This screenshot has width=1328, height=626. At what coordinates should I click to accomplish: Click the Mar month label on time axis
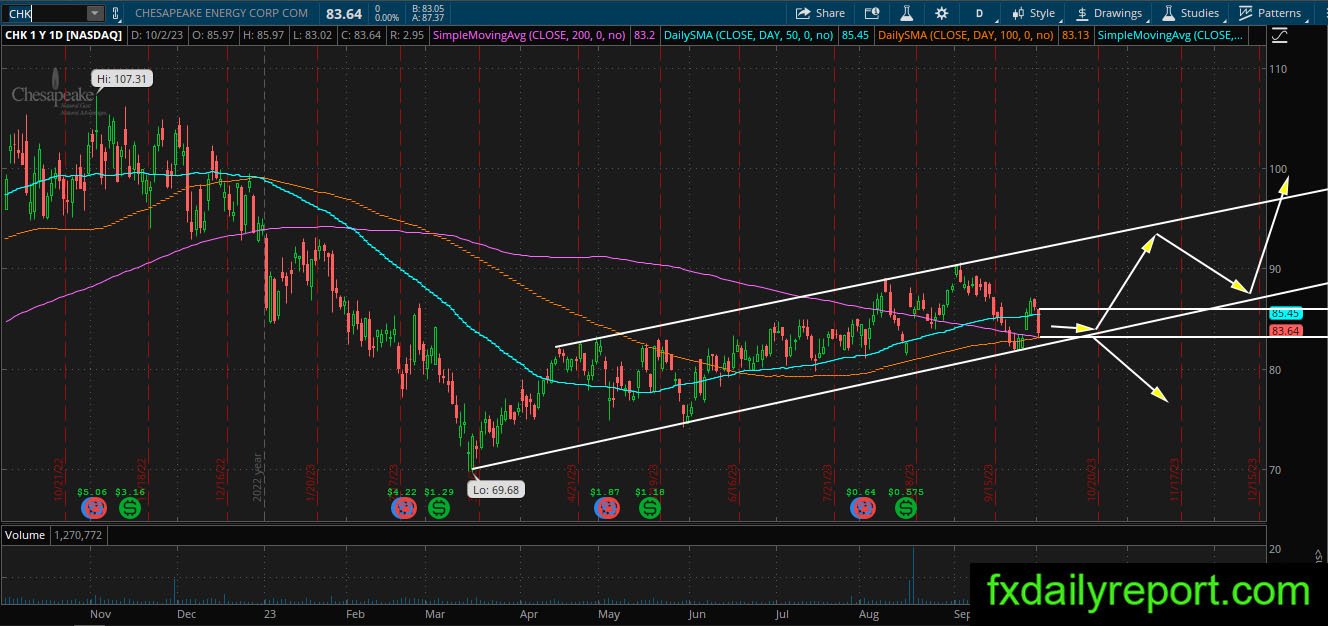tap(433, 615)
